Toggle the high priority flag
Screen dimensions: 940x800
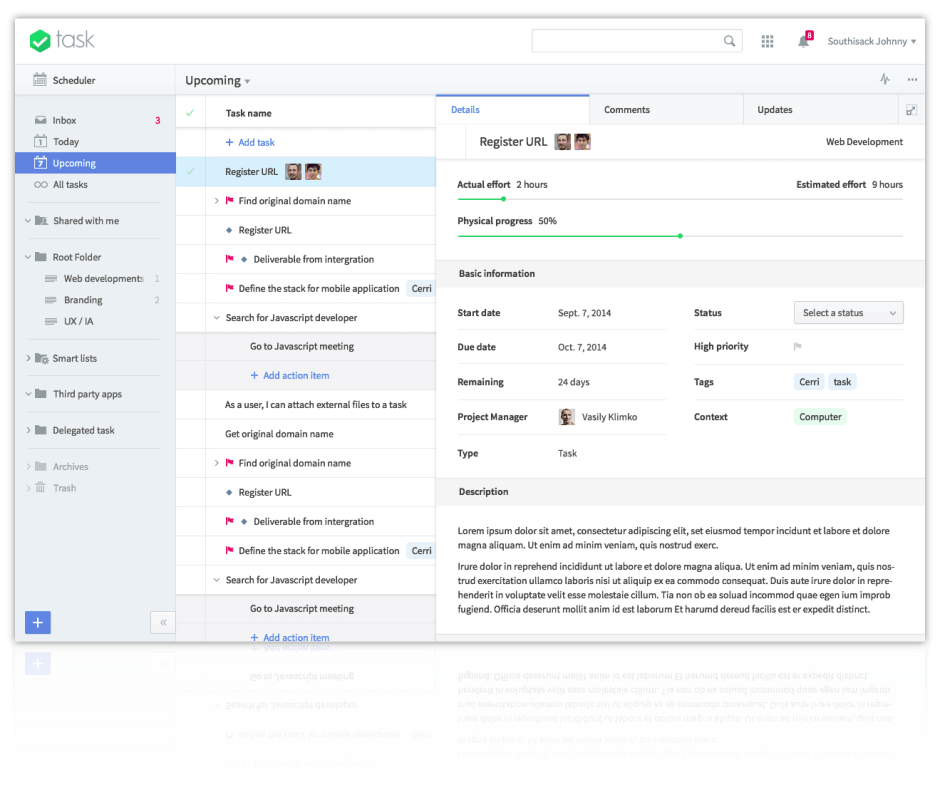point(797,346)
